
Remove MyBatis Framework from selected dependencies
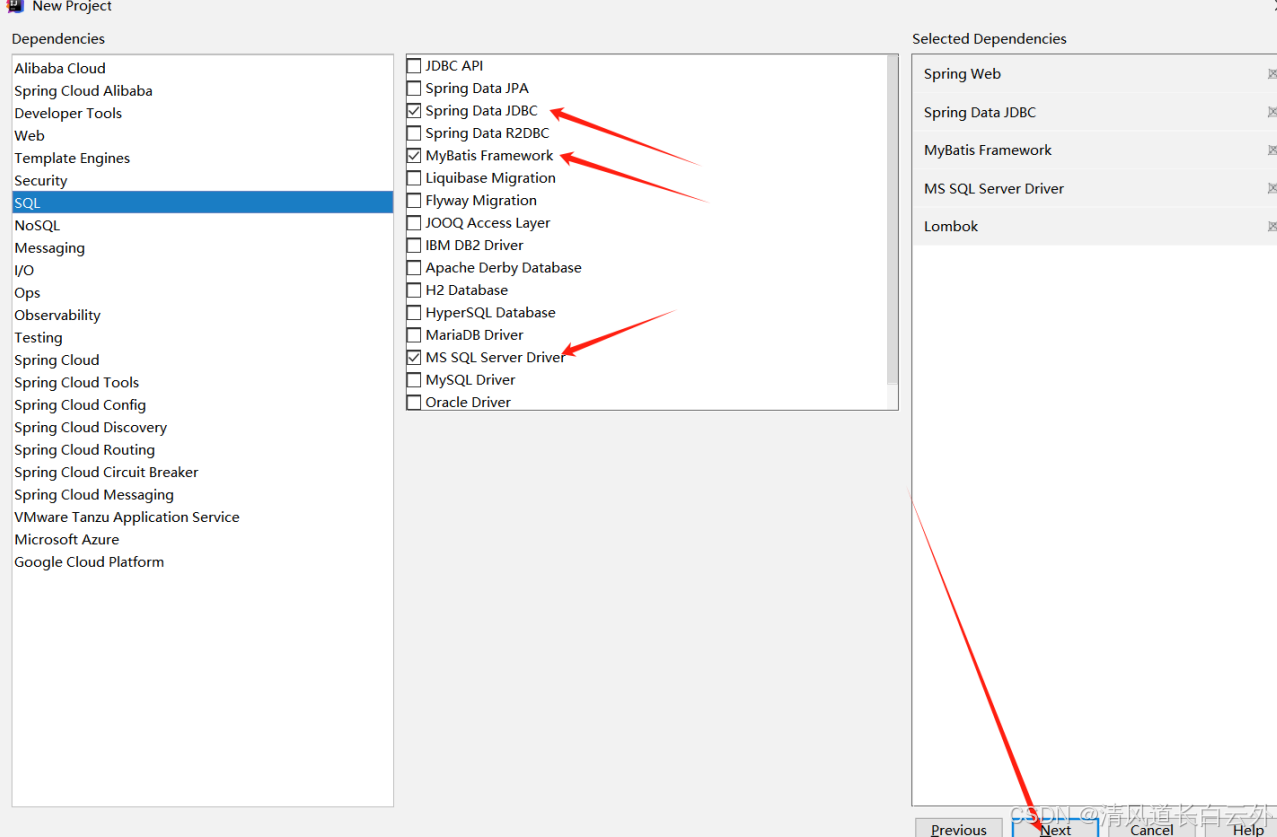pyautogui.click(x=1272, y=150)
